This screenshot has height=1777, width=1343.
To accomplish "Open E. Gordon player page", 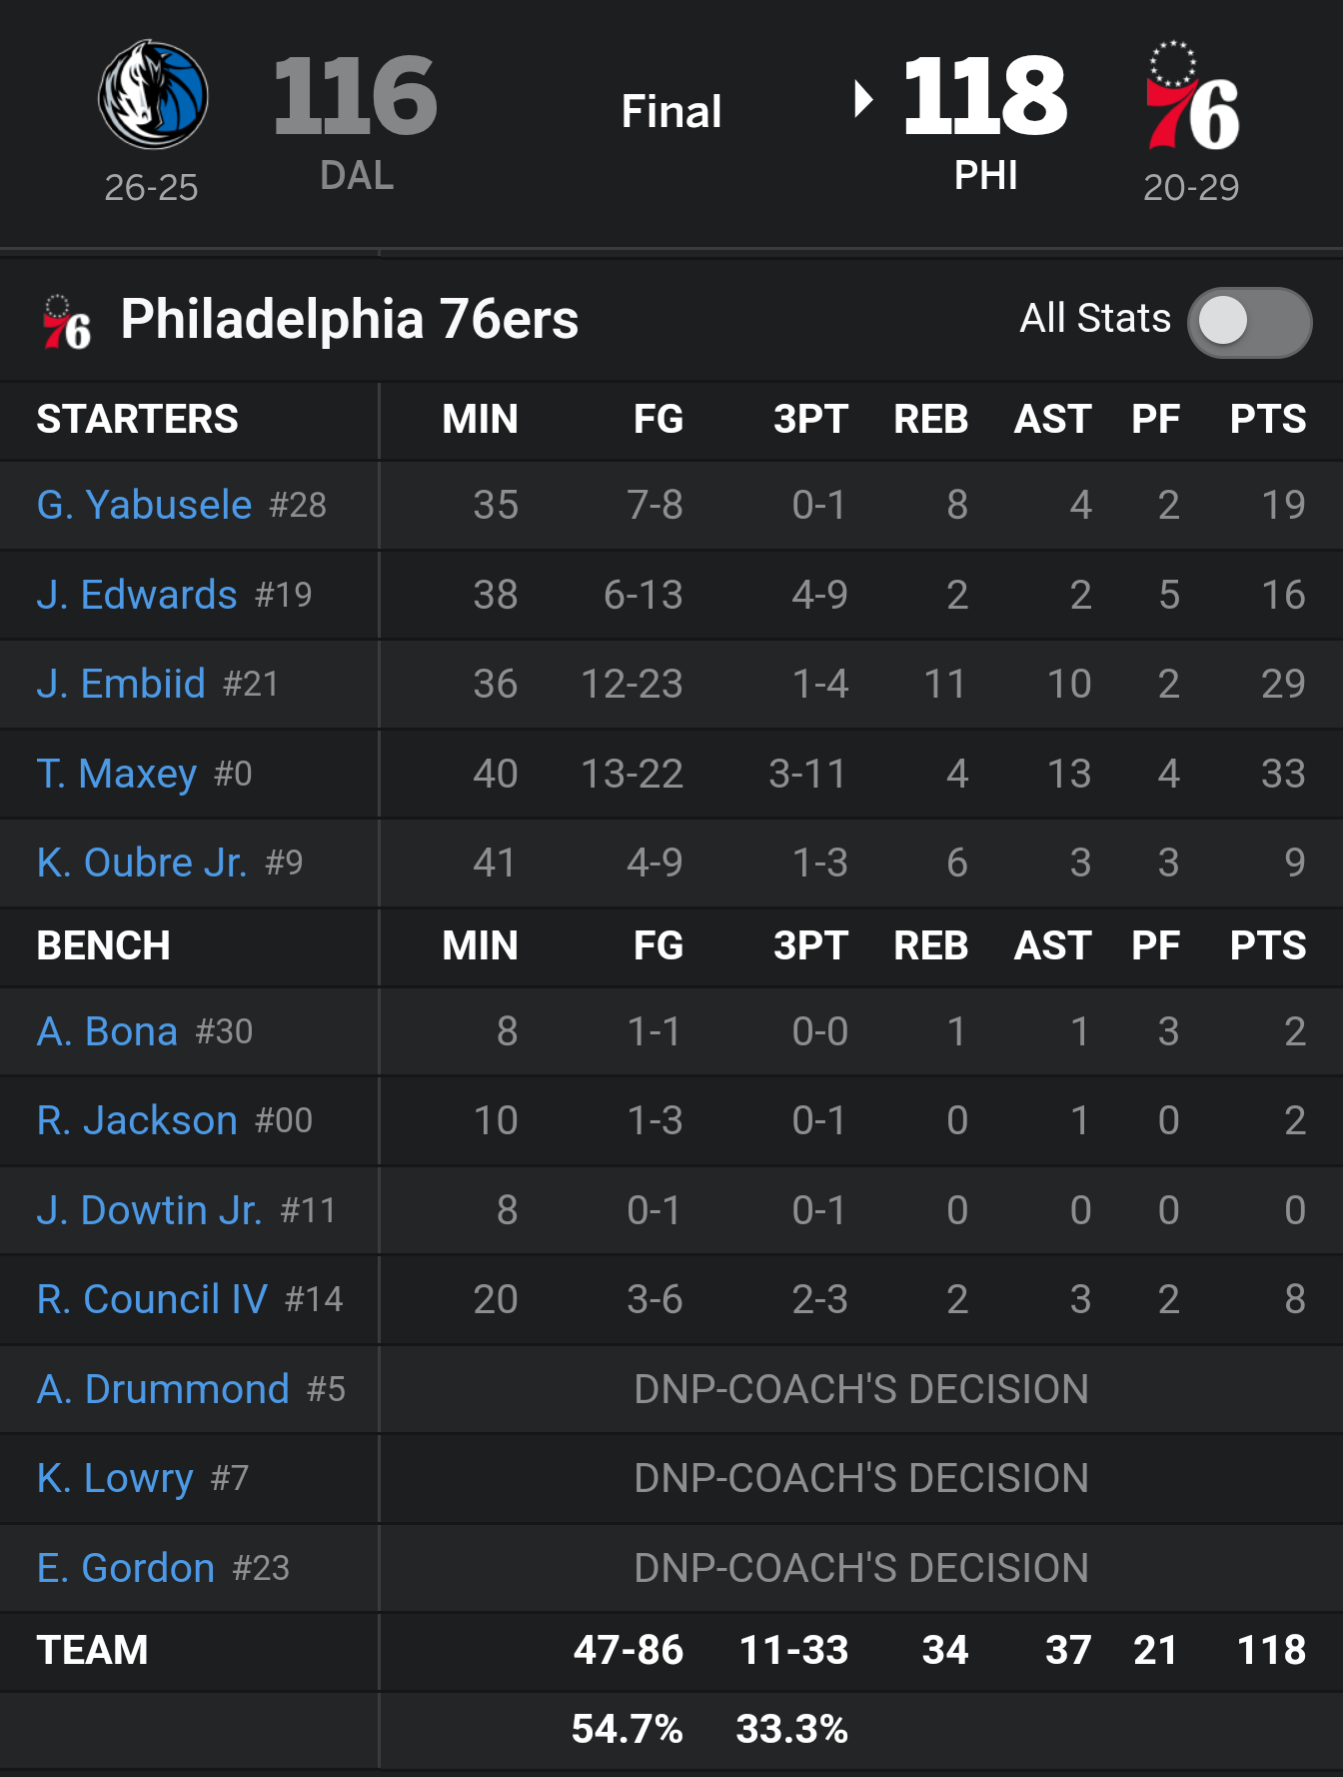I will tap(126, 1568).
